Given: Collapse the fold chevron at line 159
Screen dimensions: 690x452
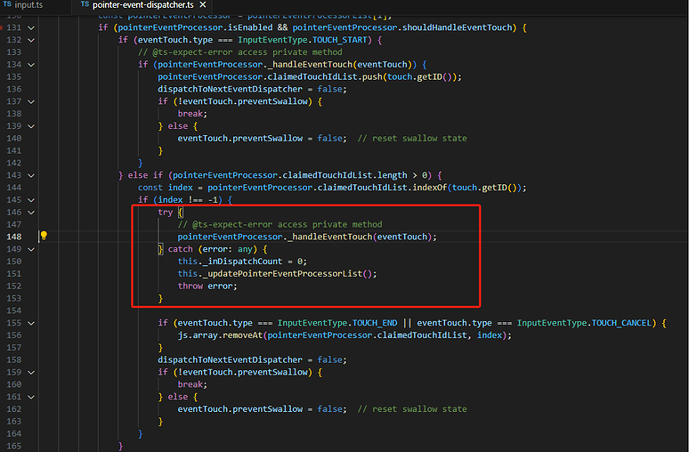Looking at the screenshot, I should [31, 373].
